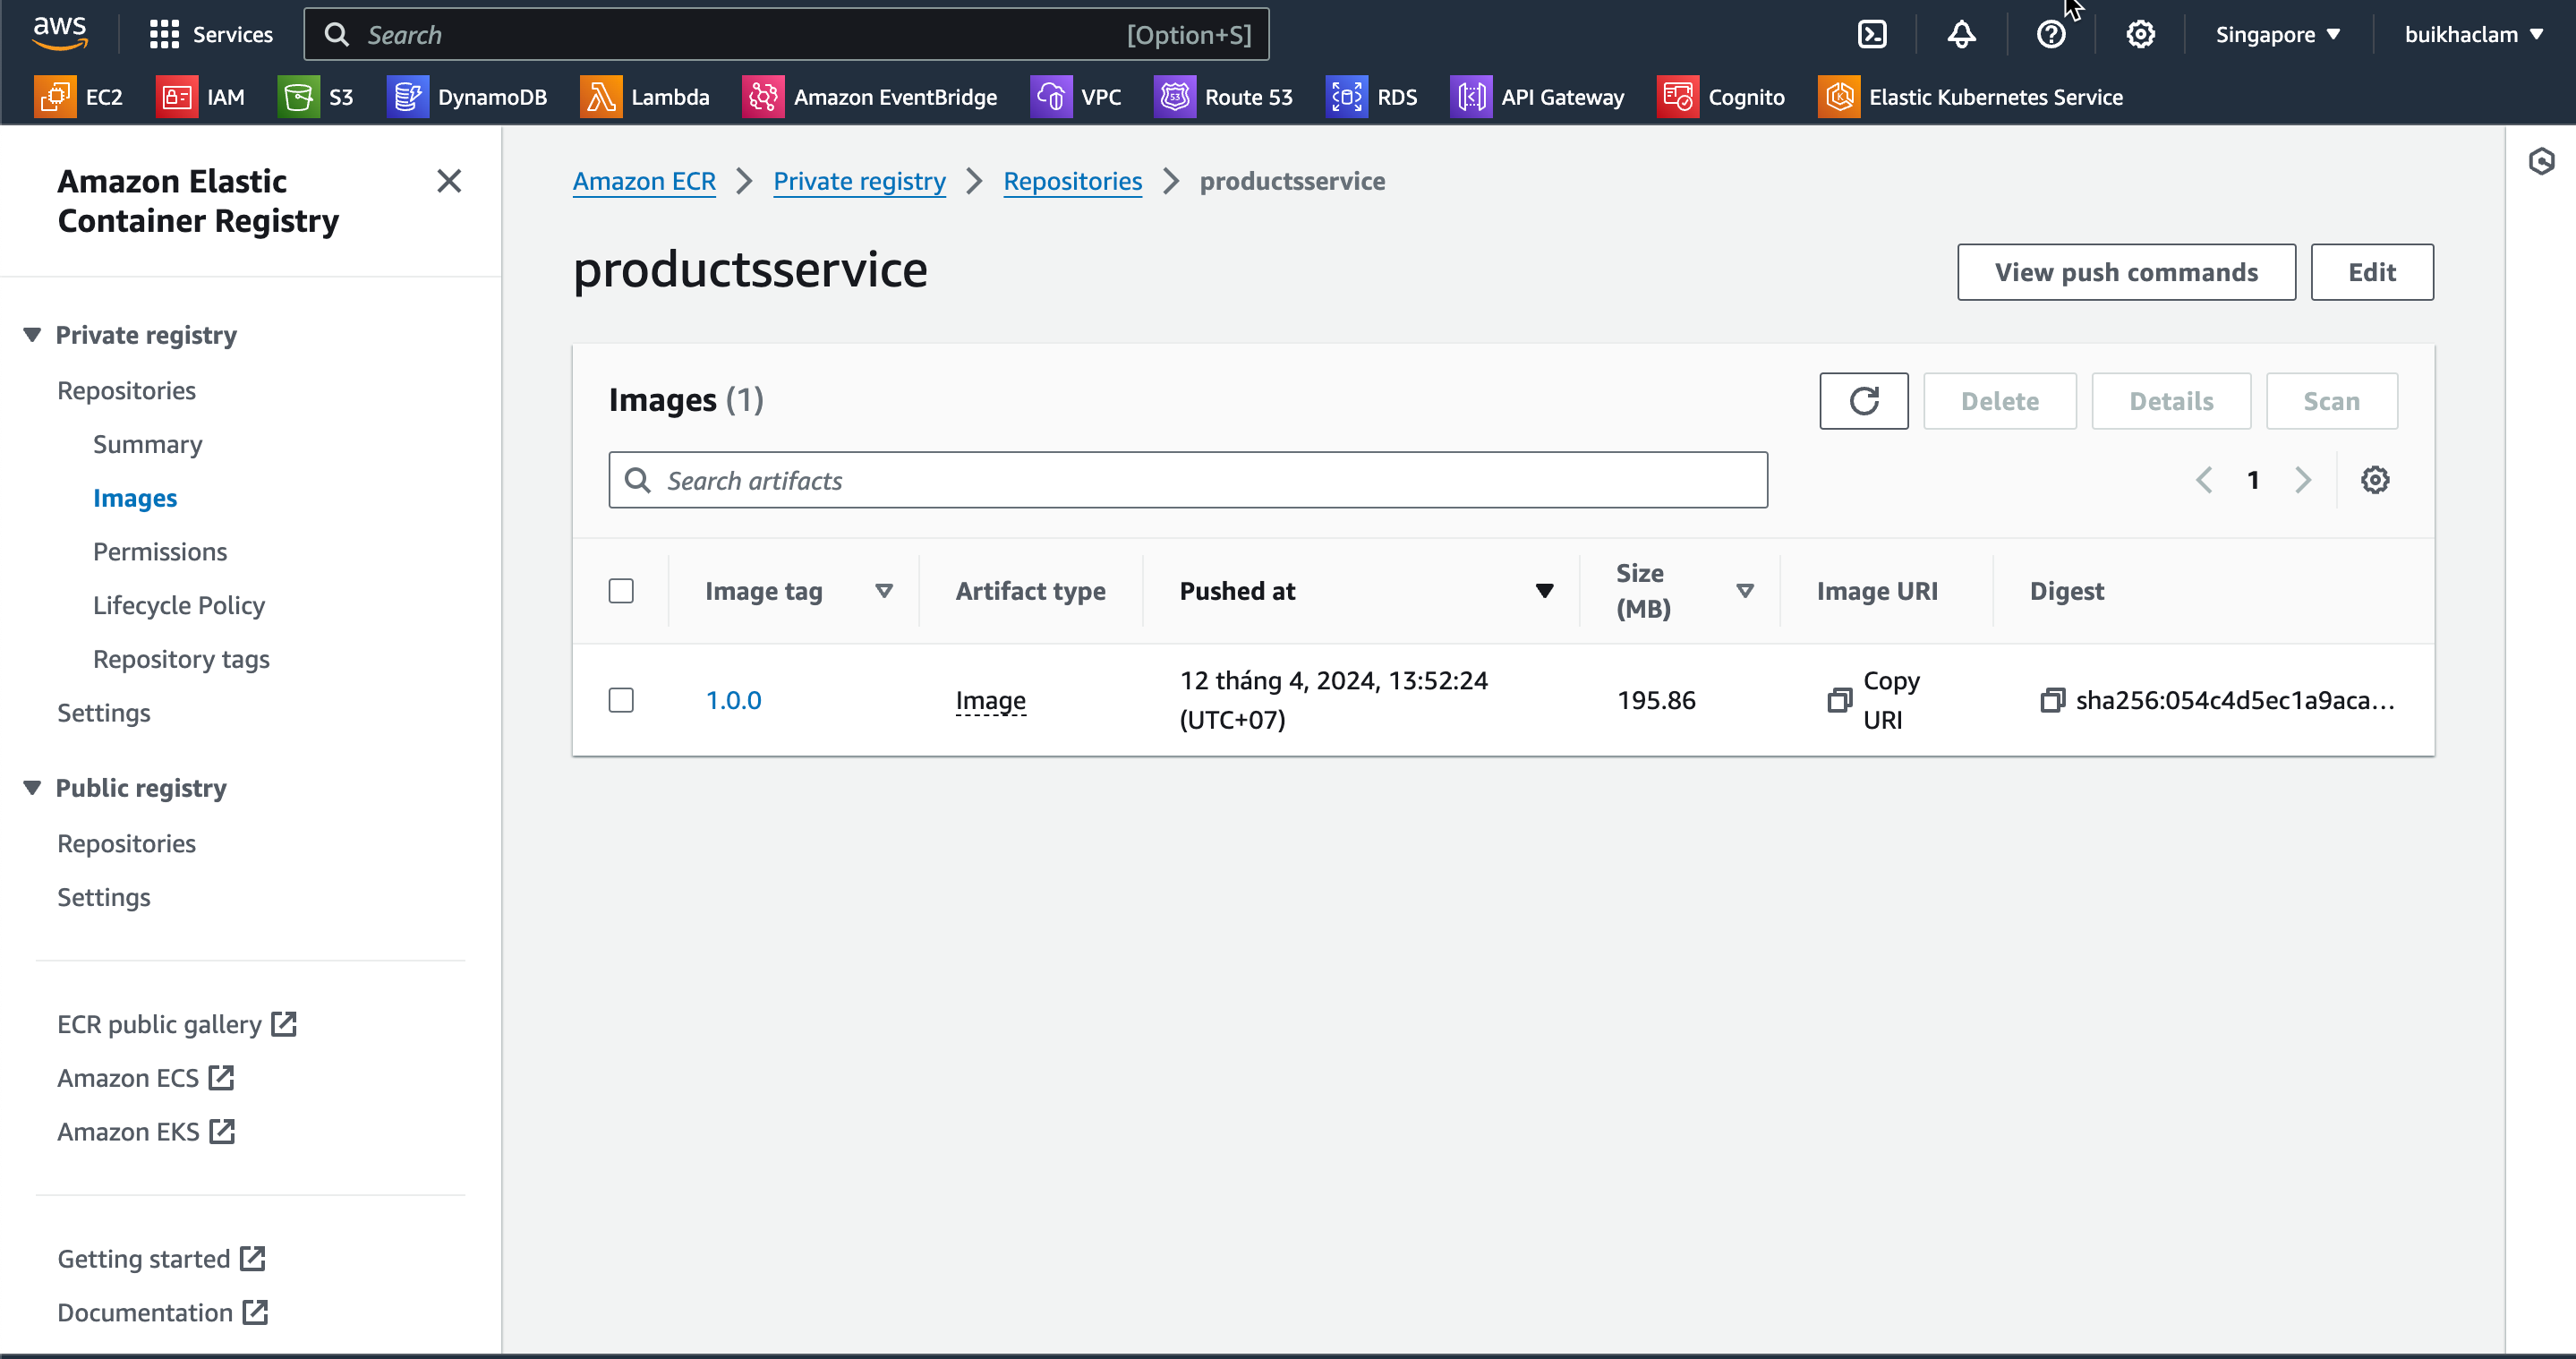The image size is (2576, 1359).
Task: Open AWS CloudShell terminal icon
Action: point(1872,35)
